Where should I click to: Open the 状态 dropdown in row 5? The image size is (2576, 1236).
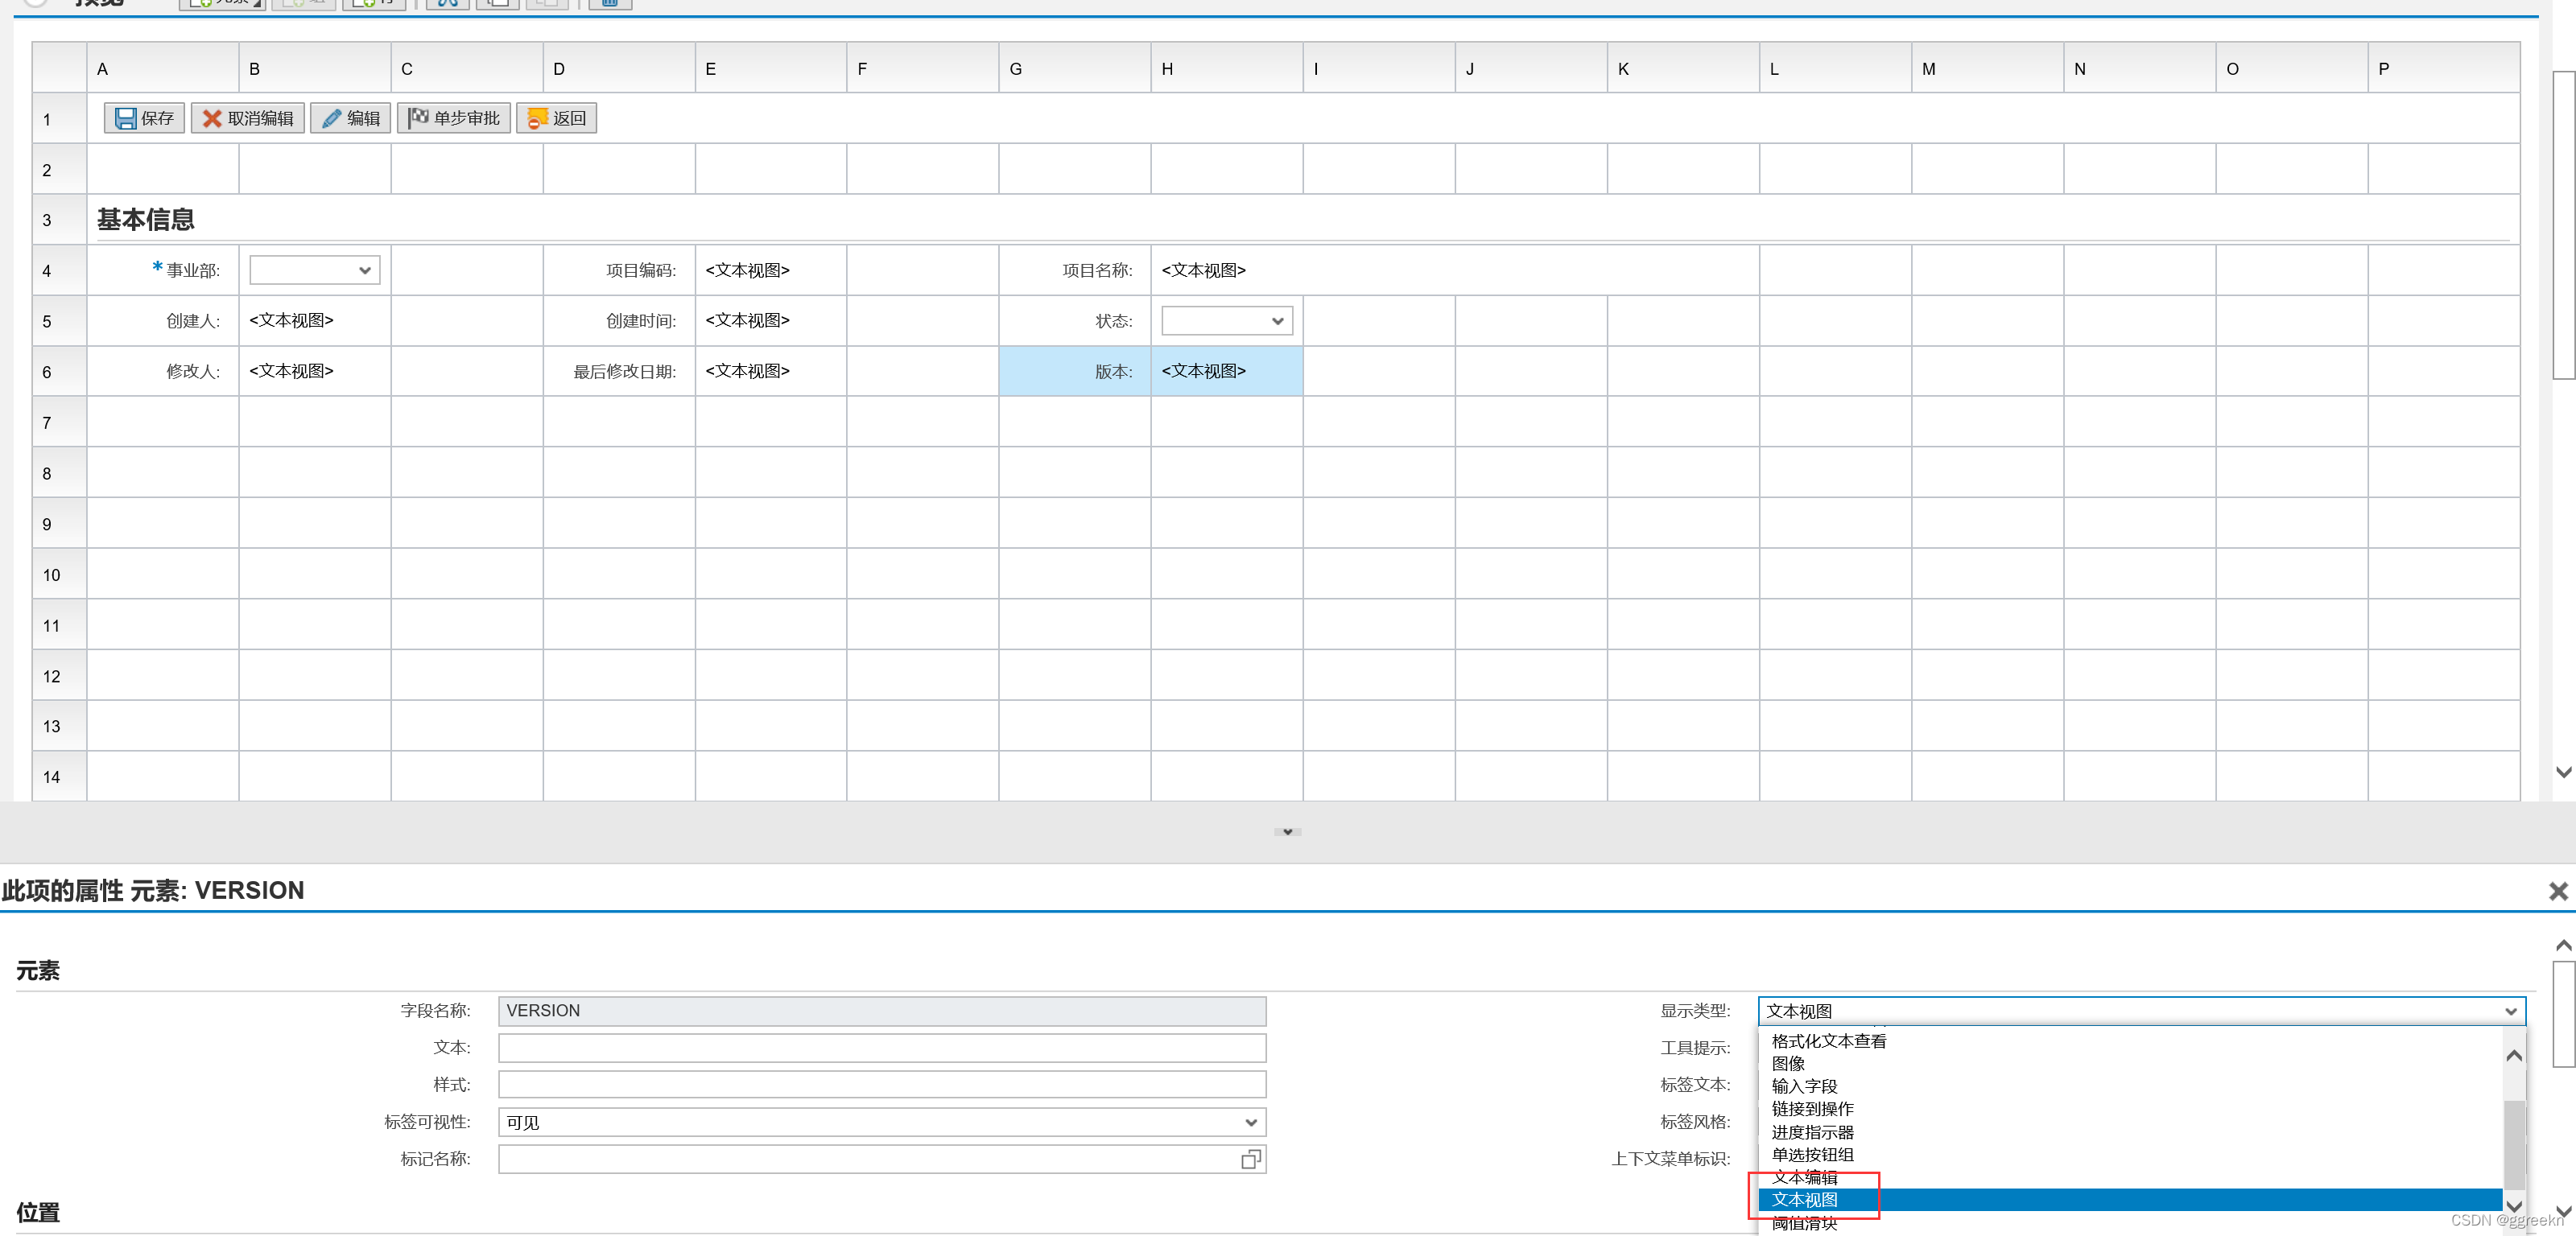(1276, 321)
